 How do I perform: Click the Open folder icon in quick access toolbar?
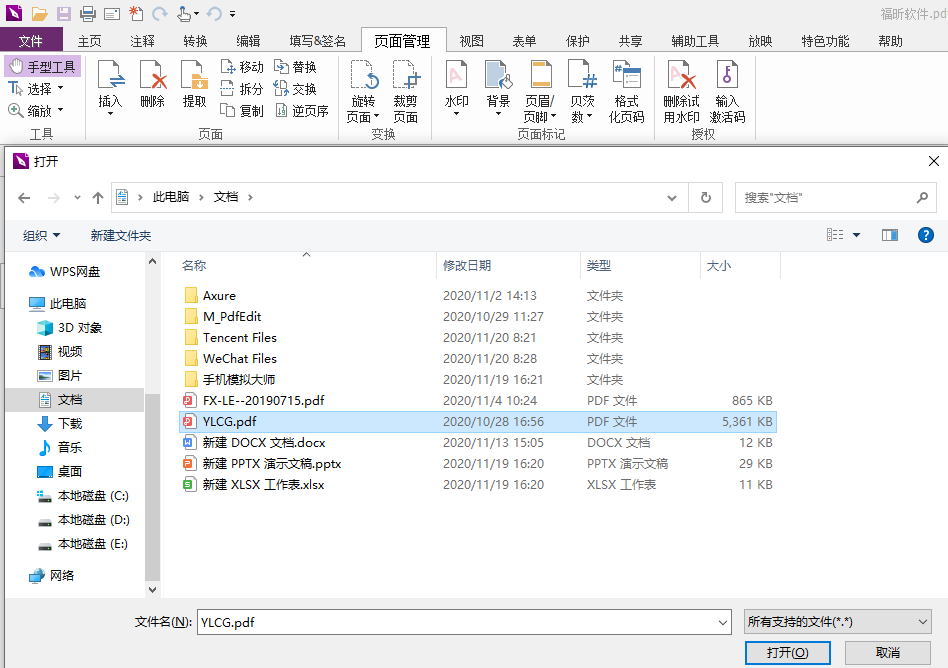point(40,13)
